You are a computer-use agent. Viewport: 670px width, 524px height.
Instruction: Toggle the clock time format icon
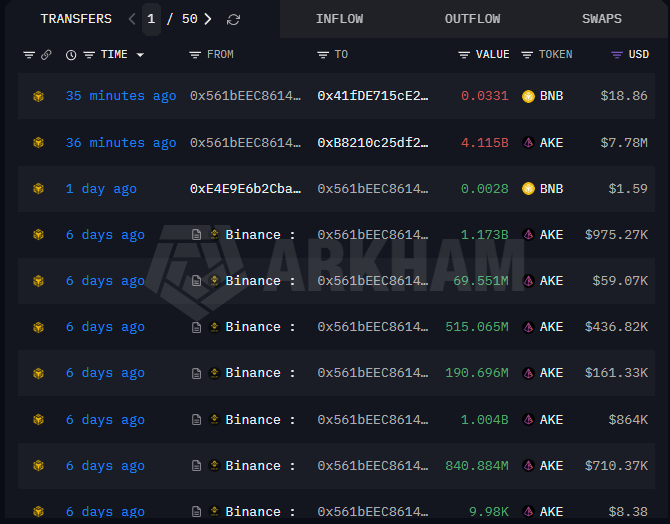71,55
